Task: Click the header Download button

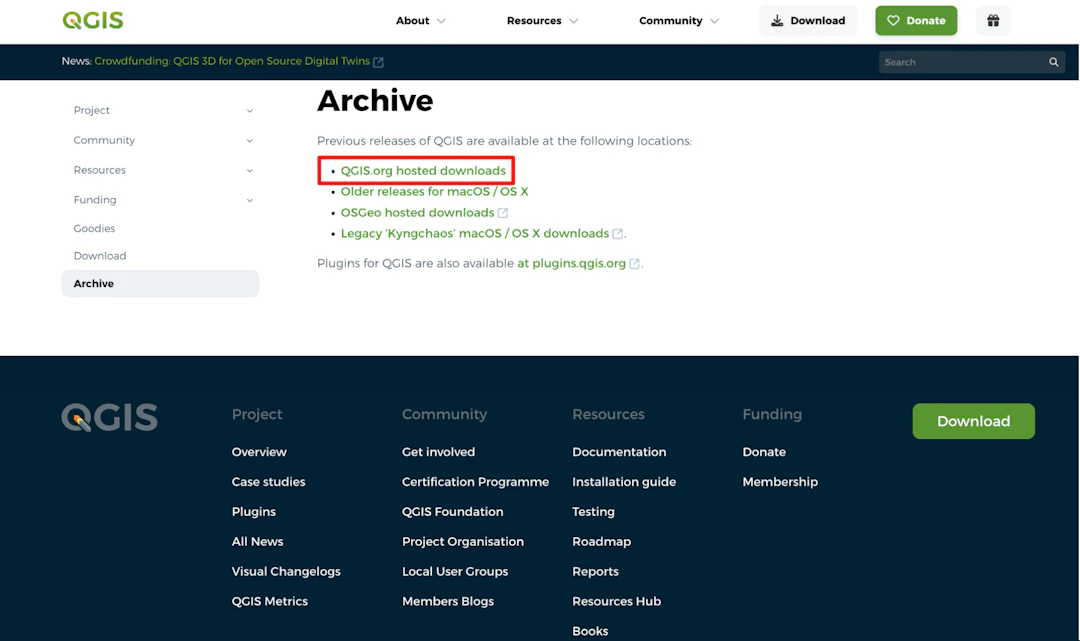Action: [808, 21]
